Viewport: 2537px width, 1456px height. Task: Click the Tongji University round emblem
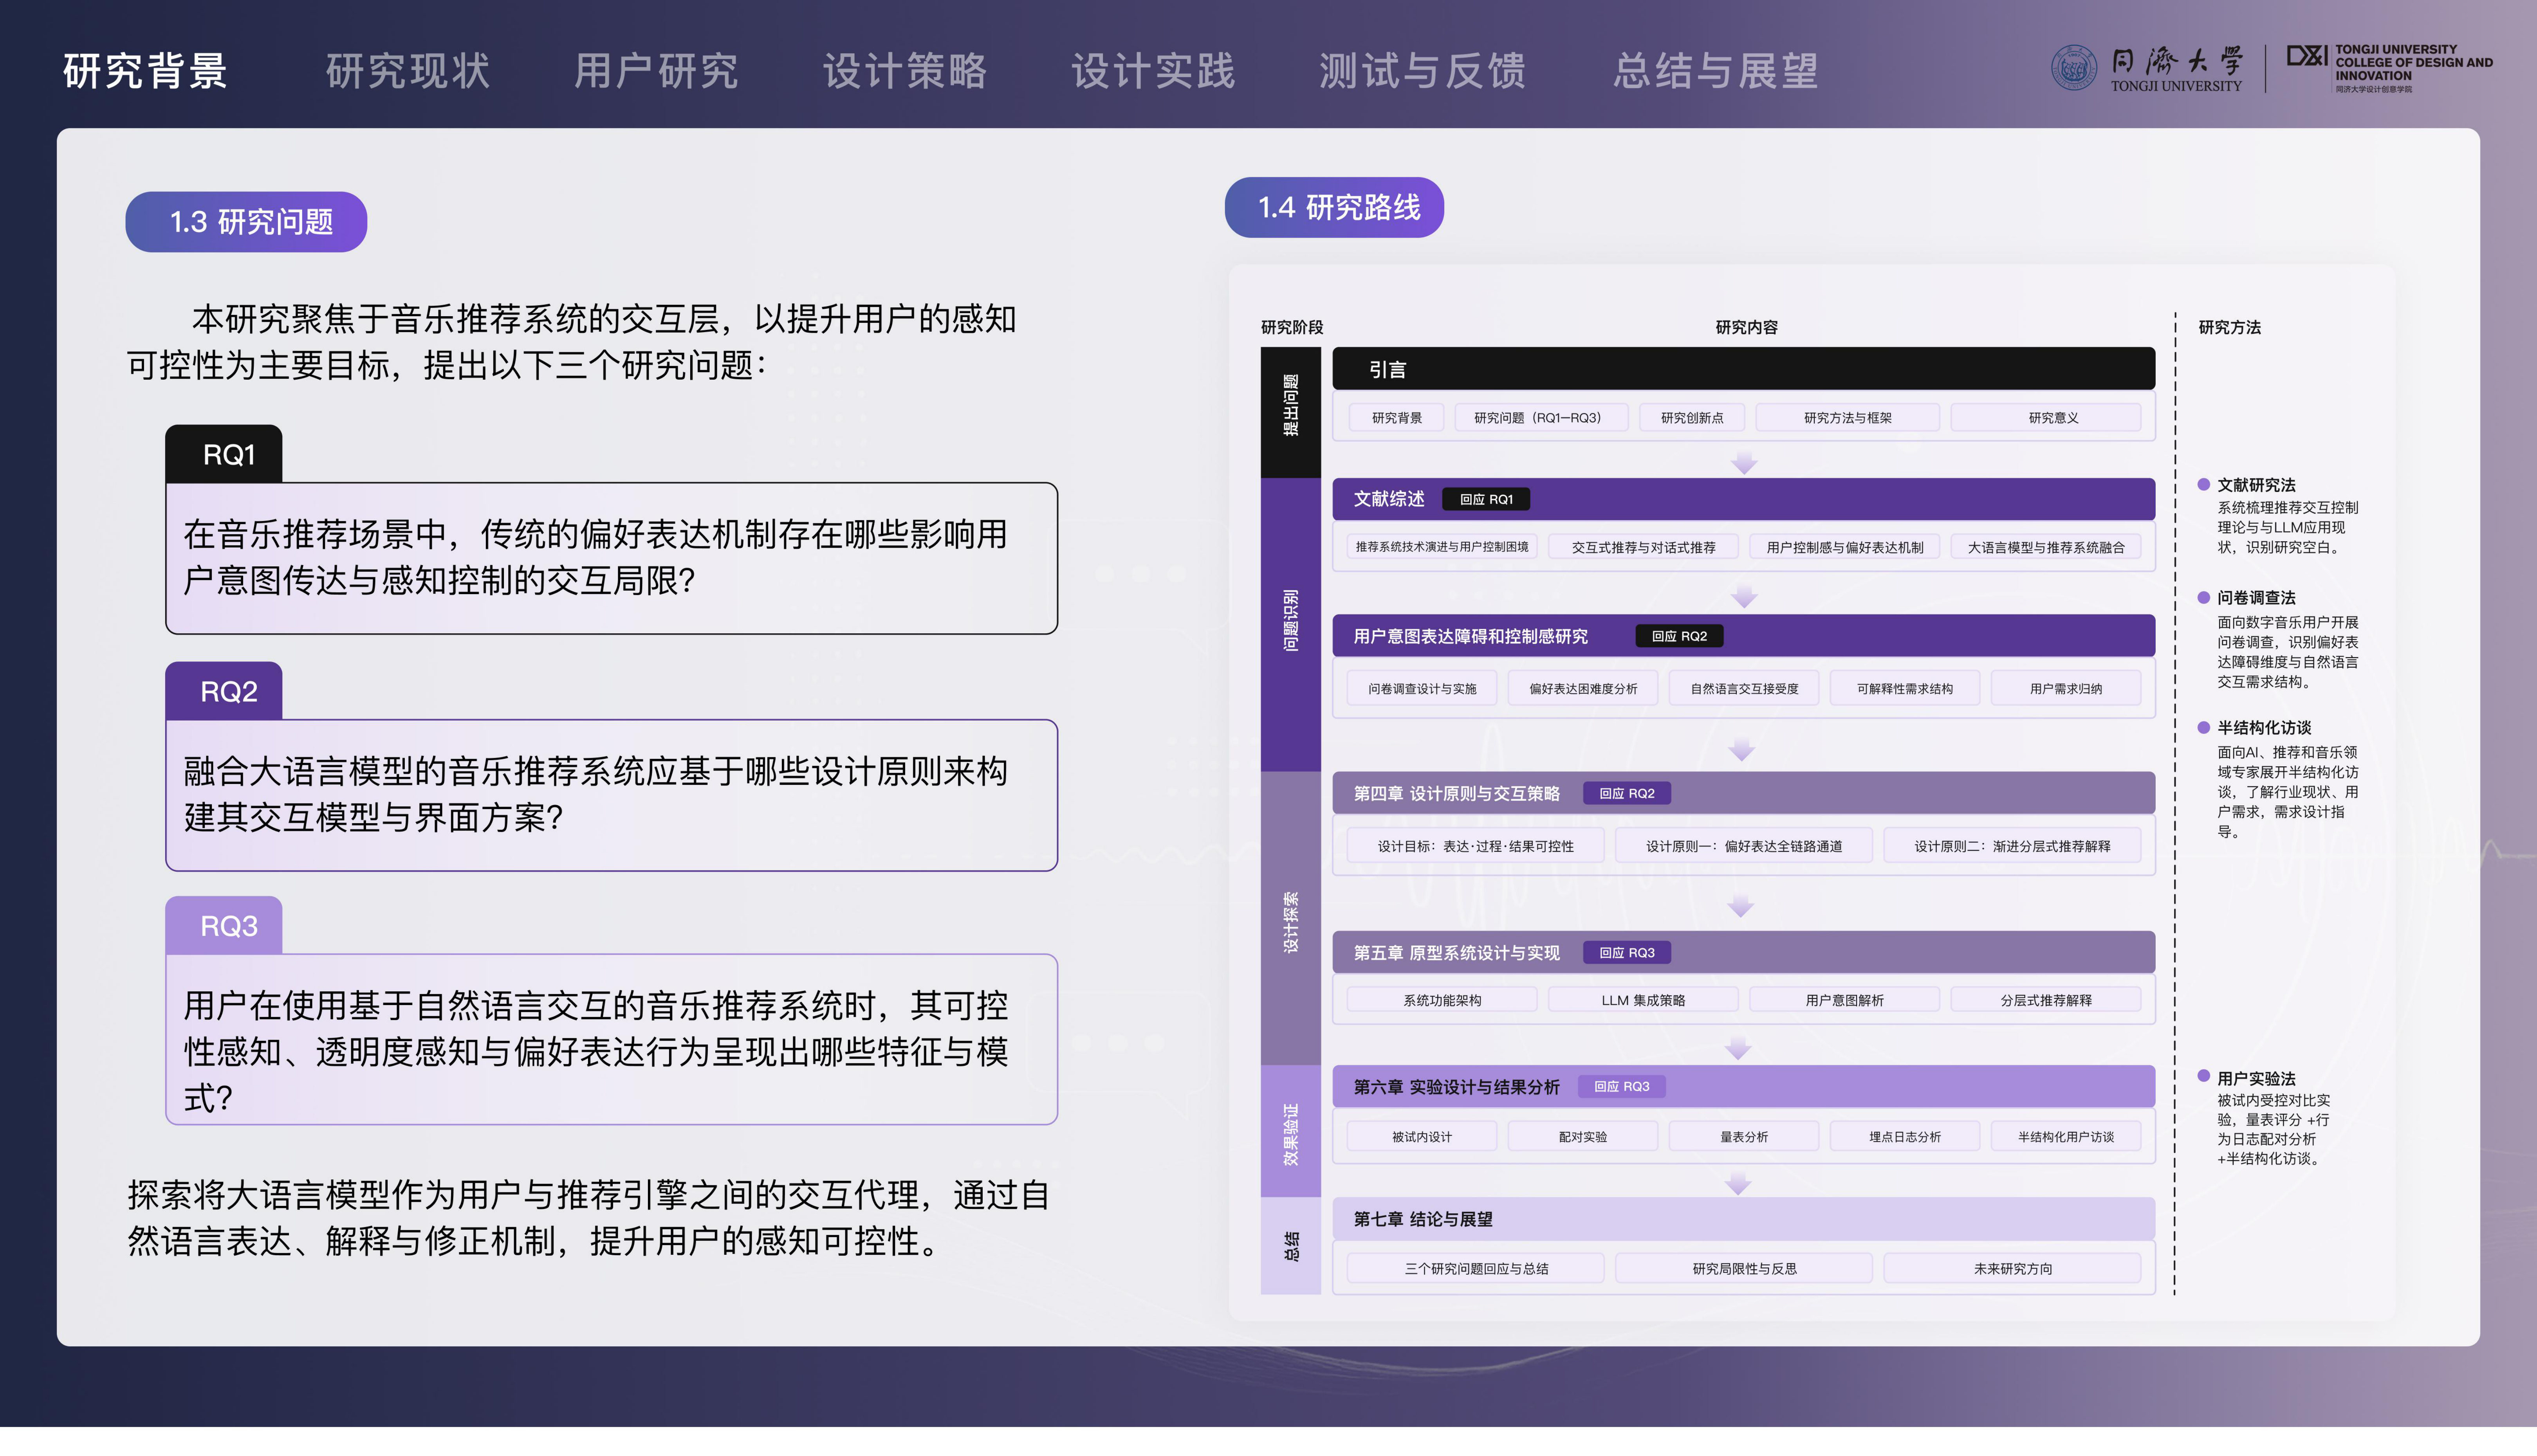click(2074, 68)
